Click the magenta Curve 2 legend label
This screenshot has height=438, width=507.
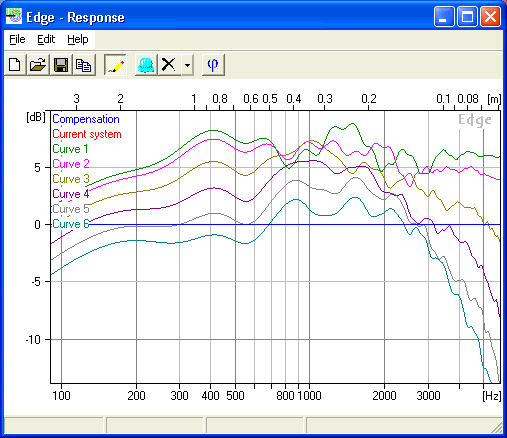click(x=71, y=164)
